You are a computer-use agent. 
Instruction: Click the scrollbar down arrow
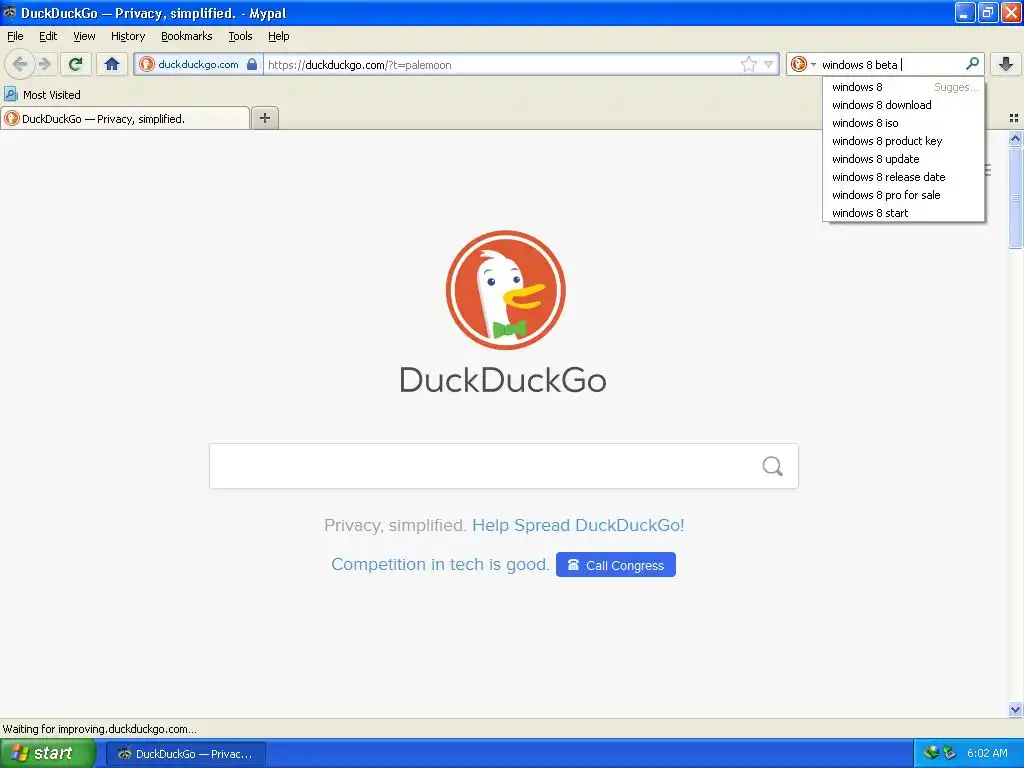(x=1015, y=709)
